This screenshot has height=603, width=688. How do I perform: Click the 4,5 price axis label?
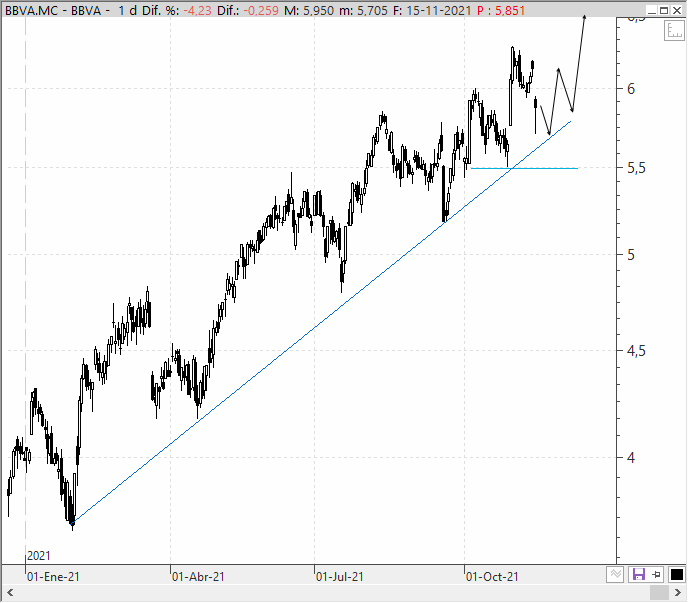point(636,351)
